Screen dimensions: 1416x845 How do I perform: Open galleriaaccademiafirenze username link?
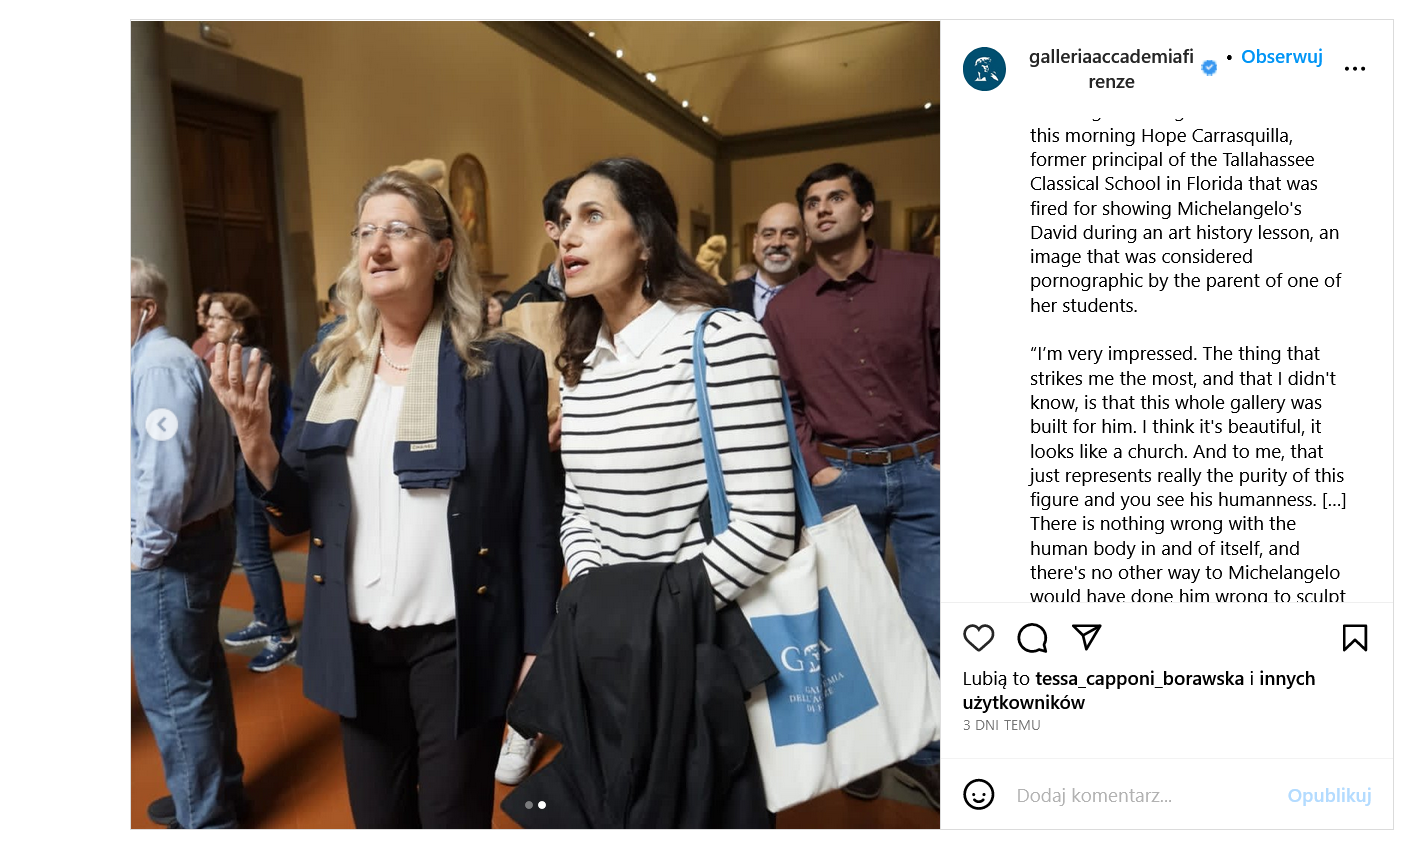click(1111, 69)
